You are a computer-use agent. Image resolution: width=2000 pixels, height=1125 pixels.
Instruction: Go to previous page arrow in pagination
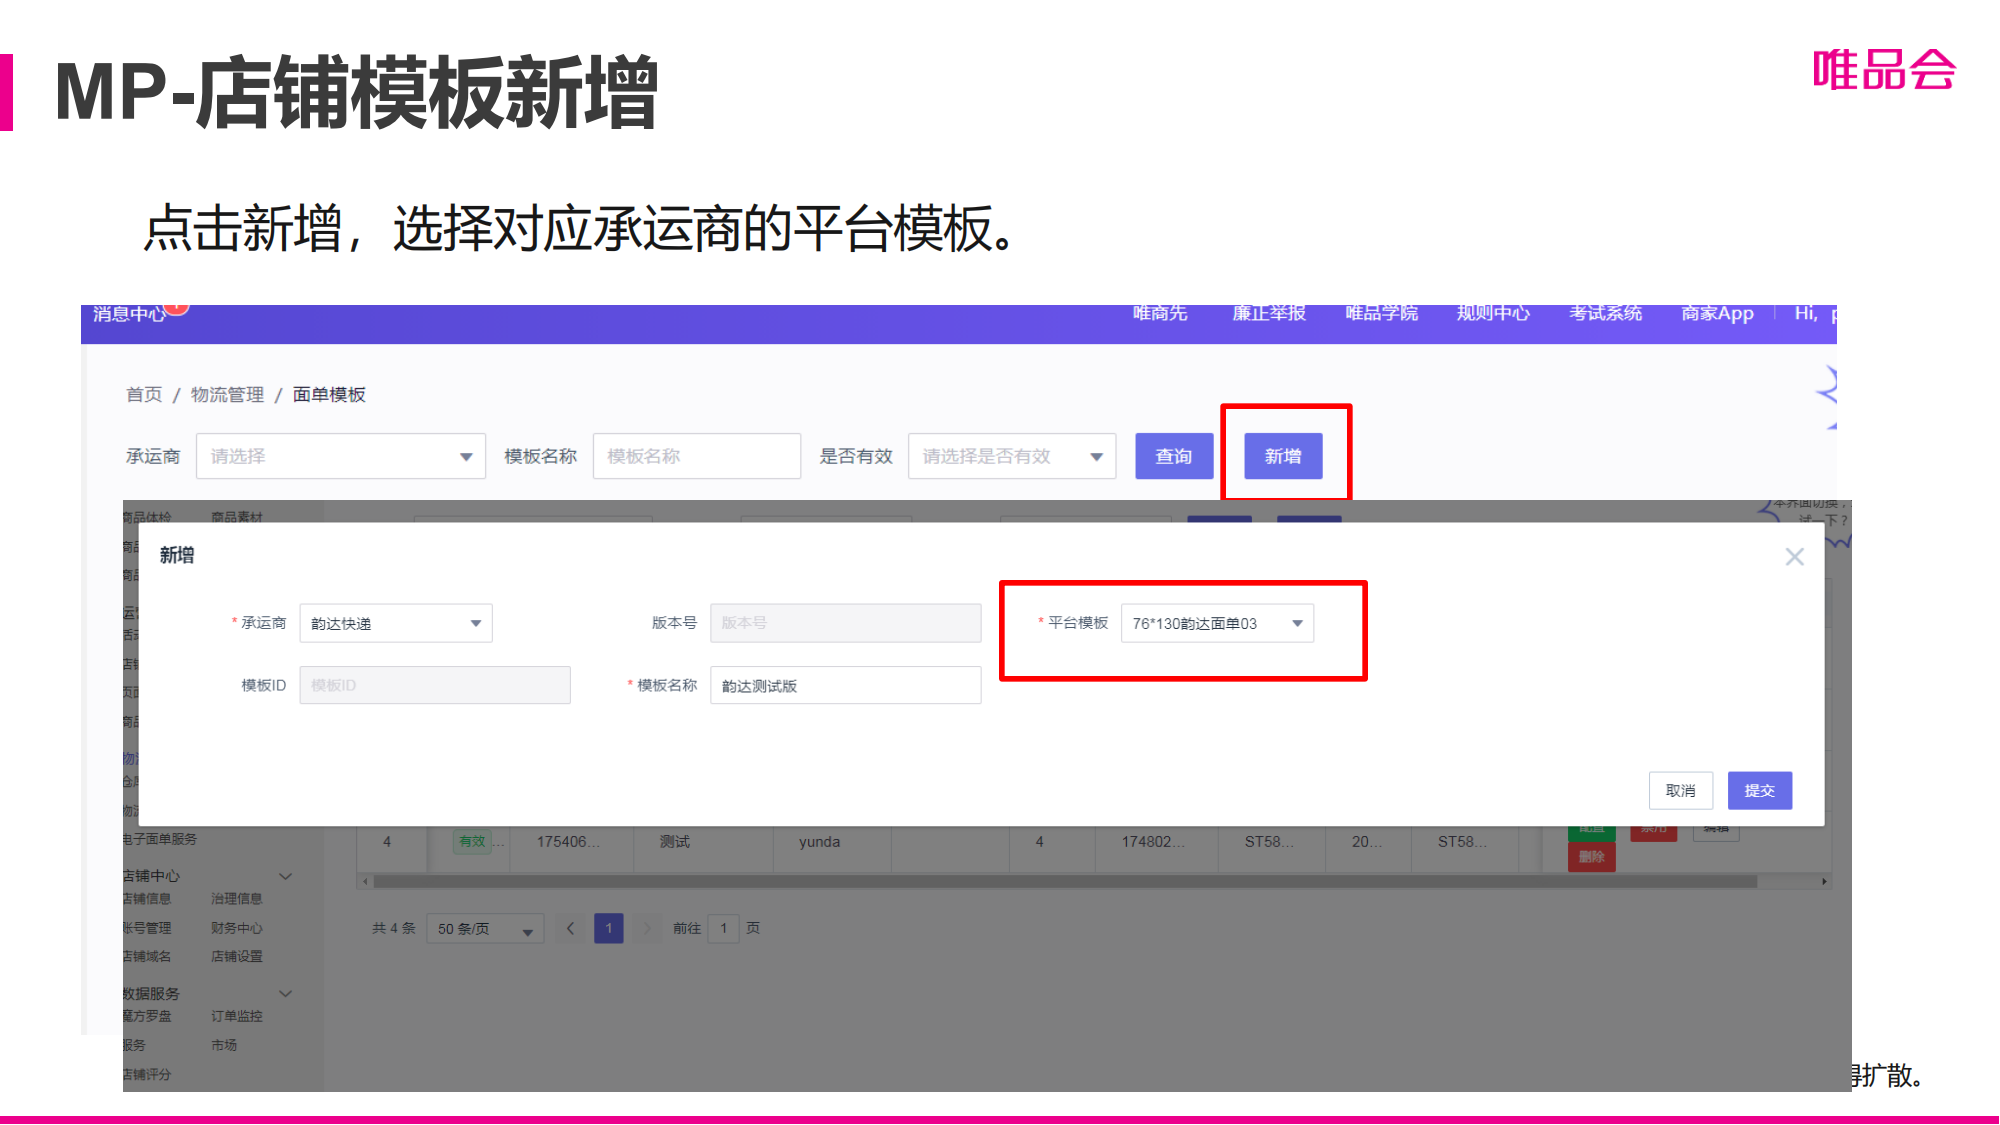point(571,928)
